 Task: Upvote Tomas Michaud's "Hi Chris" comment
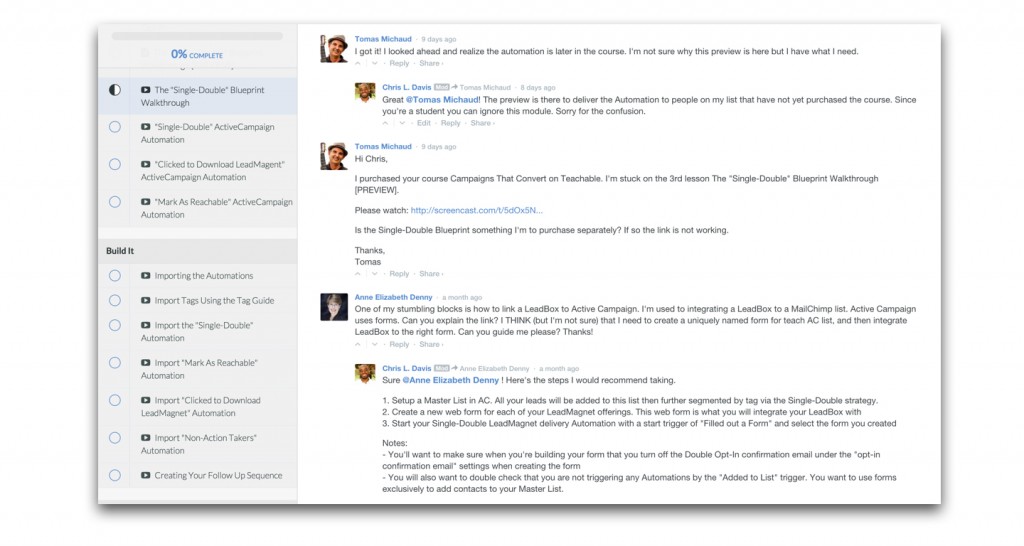(x=358, y=274)
